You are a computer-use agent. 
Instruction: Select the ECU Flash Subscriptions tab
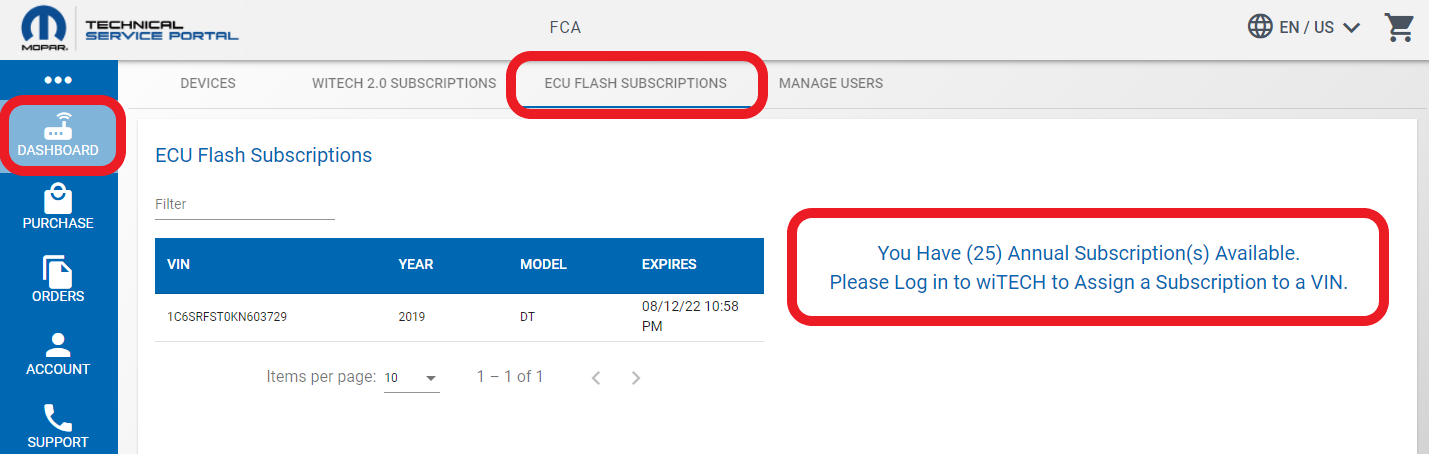(635, 83)
